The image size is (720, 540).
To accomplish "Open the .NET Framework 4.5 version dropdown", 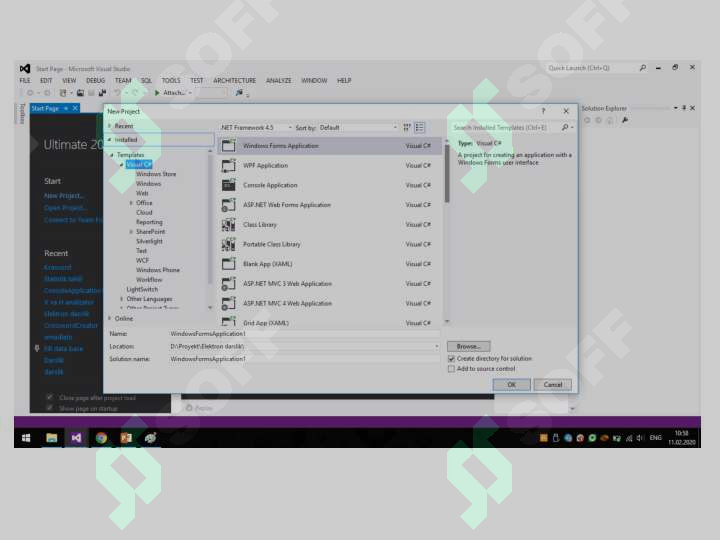I will coord(255,128).
